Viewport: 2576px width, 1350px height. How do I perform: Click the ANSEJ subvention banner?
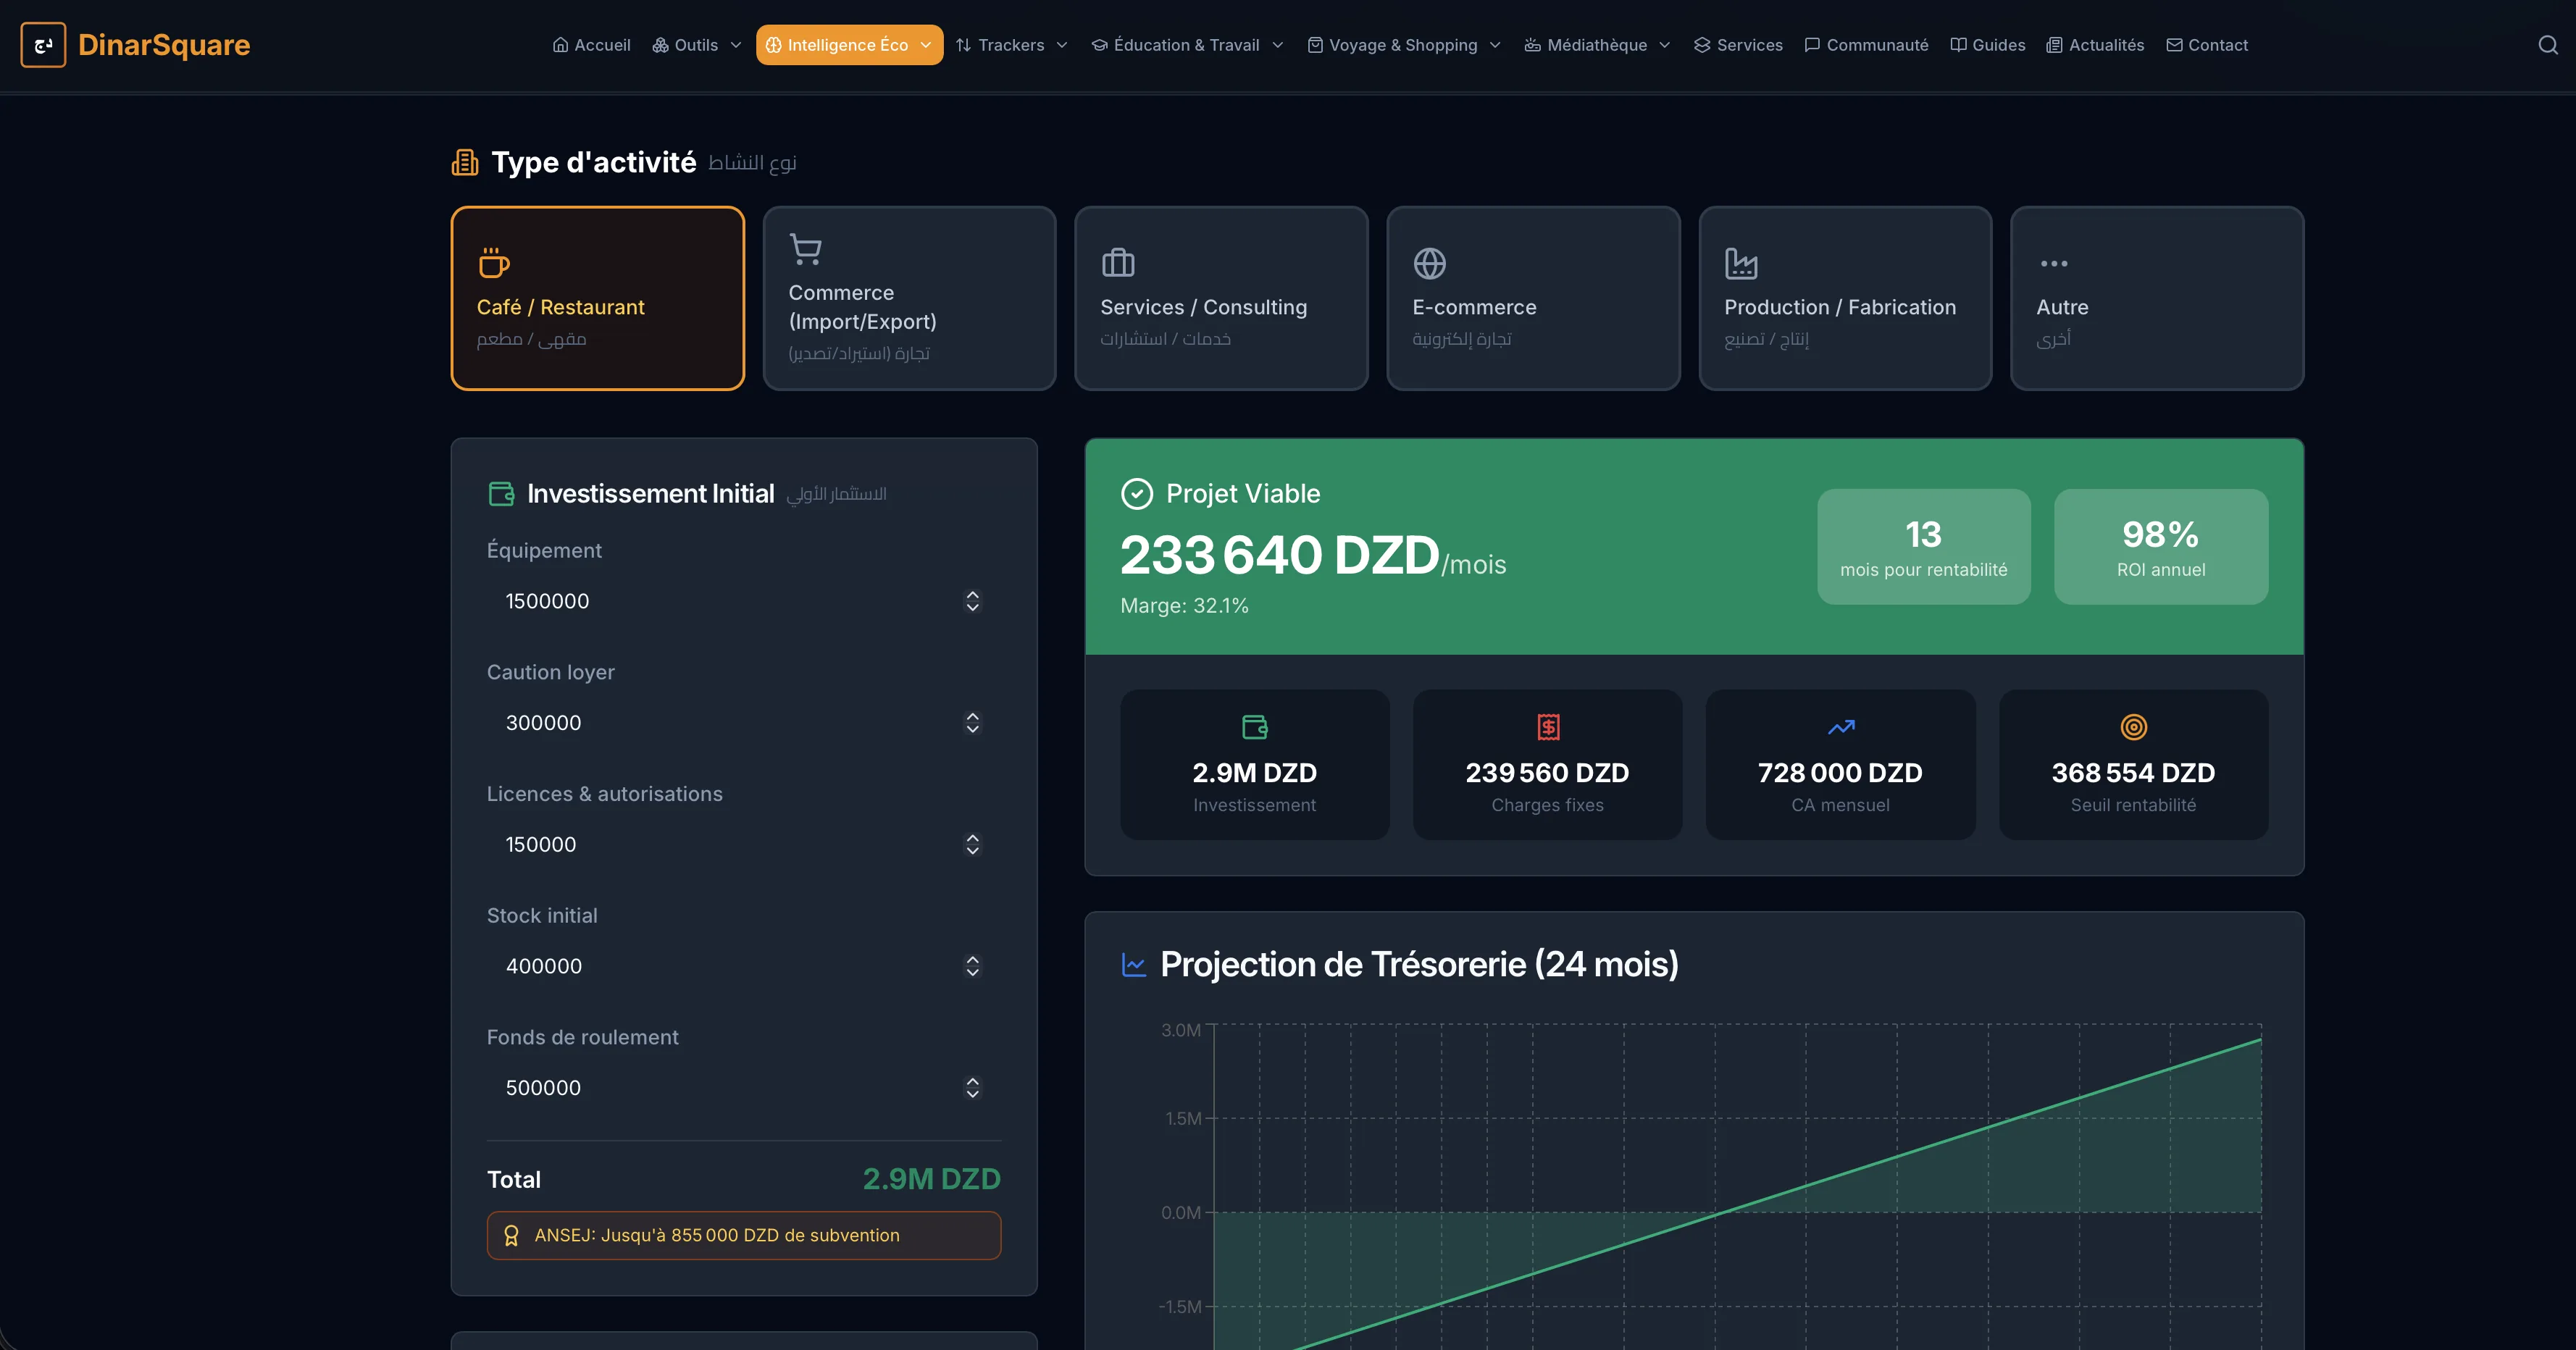pos(743,1235)
